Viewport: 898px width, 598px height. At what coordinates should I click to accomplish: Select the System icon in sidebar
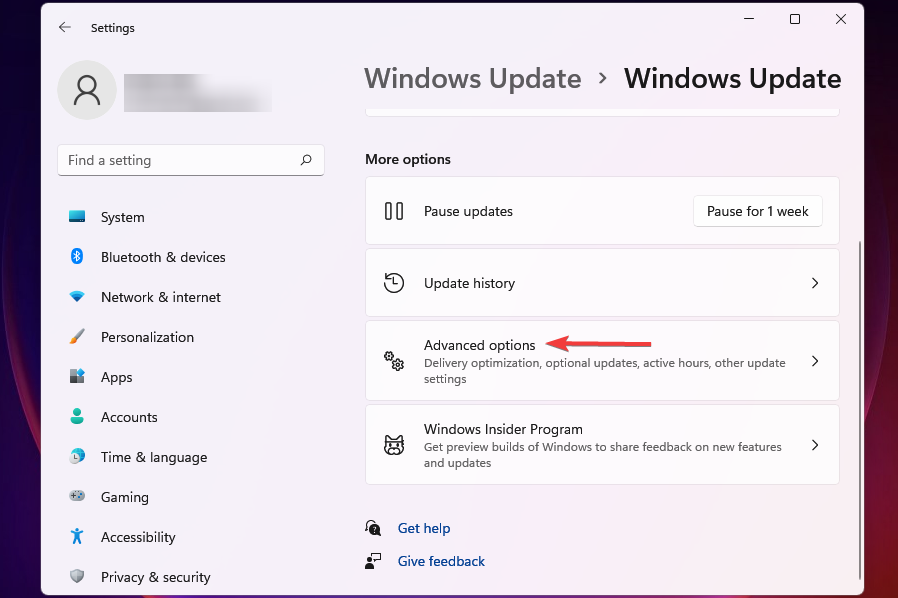pyautogui.click(x=77, y=217)
